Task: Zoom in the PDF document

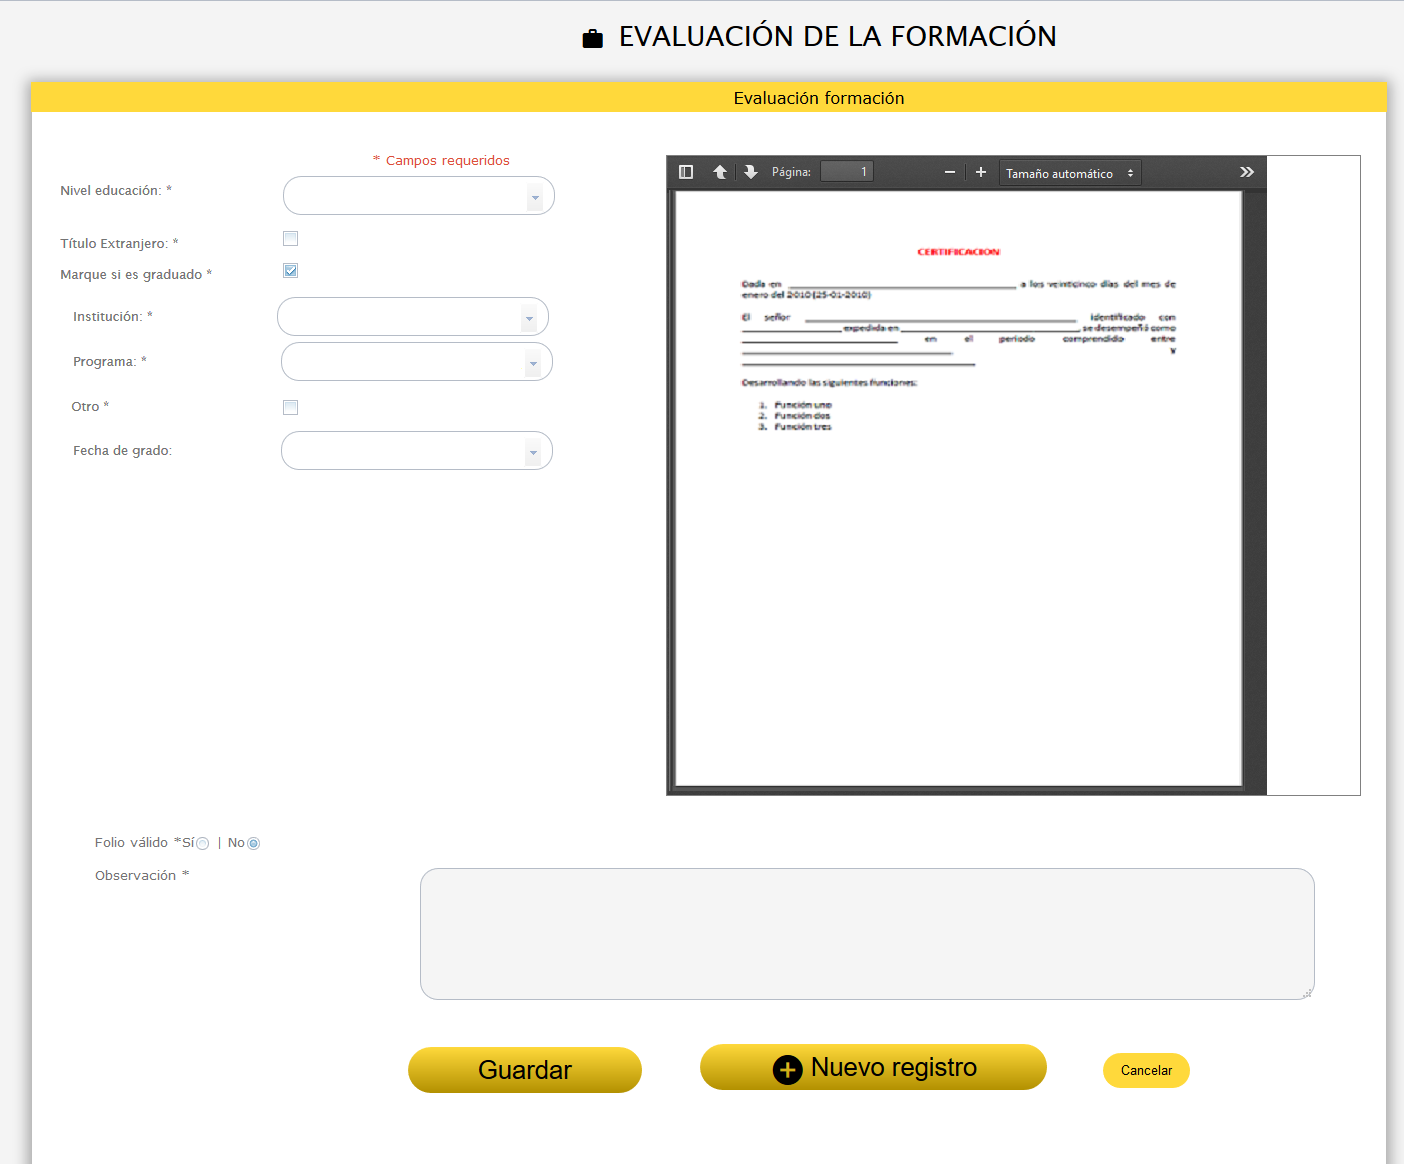Action: (x=981, y=172)
